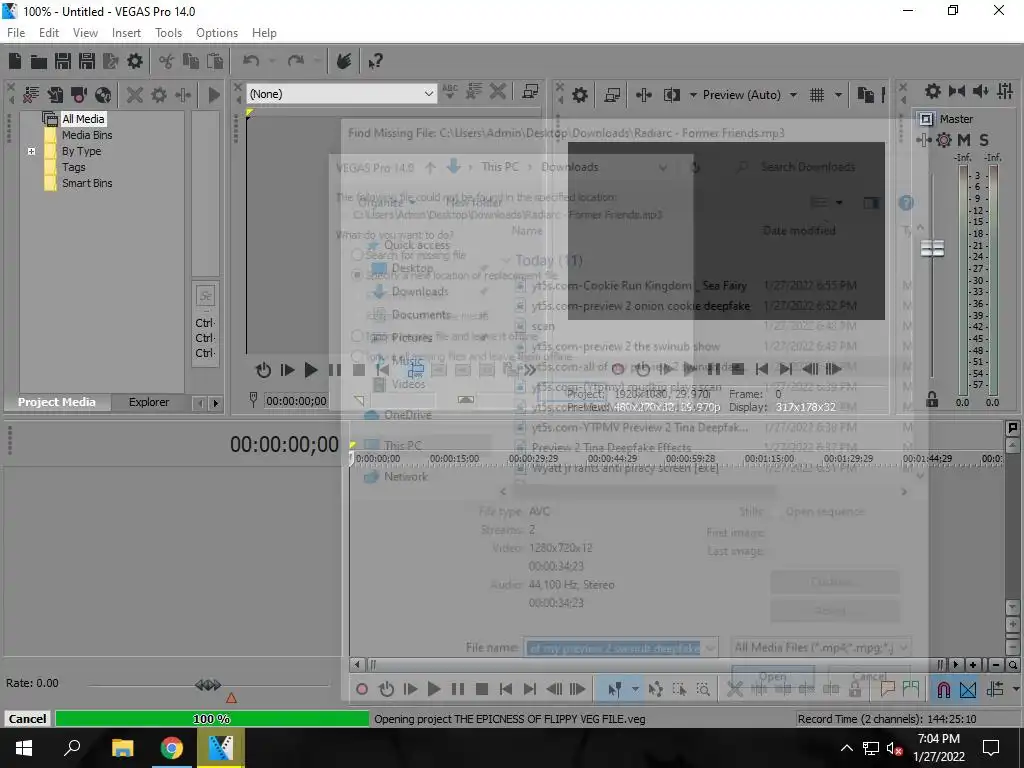
Task: Open the Preview (Auto) quality dropdown
Action: coord(793,95)
